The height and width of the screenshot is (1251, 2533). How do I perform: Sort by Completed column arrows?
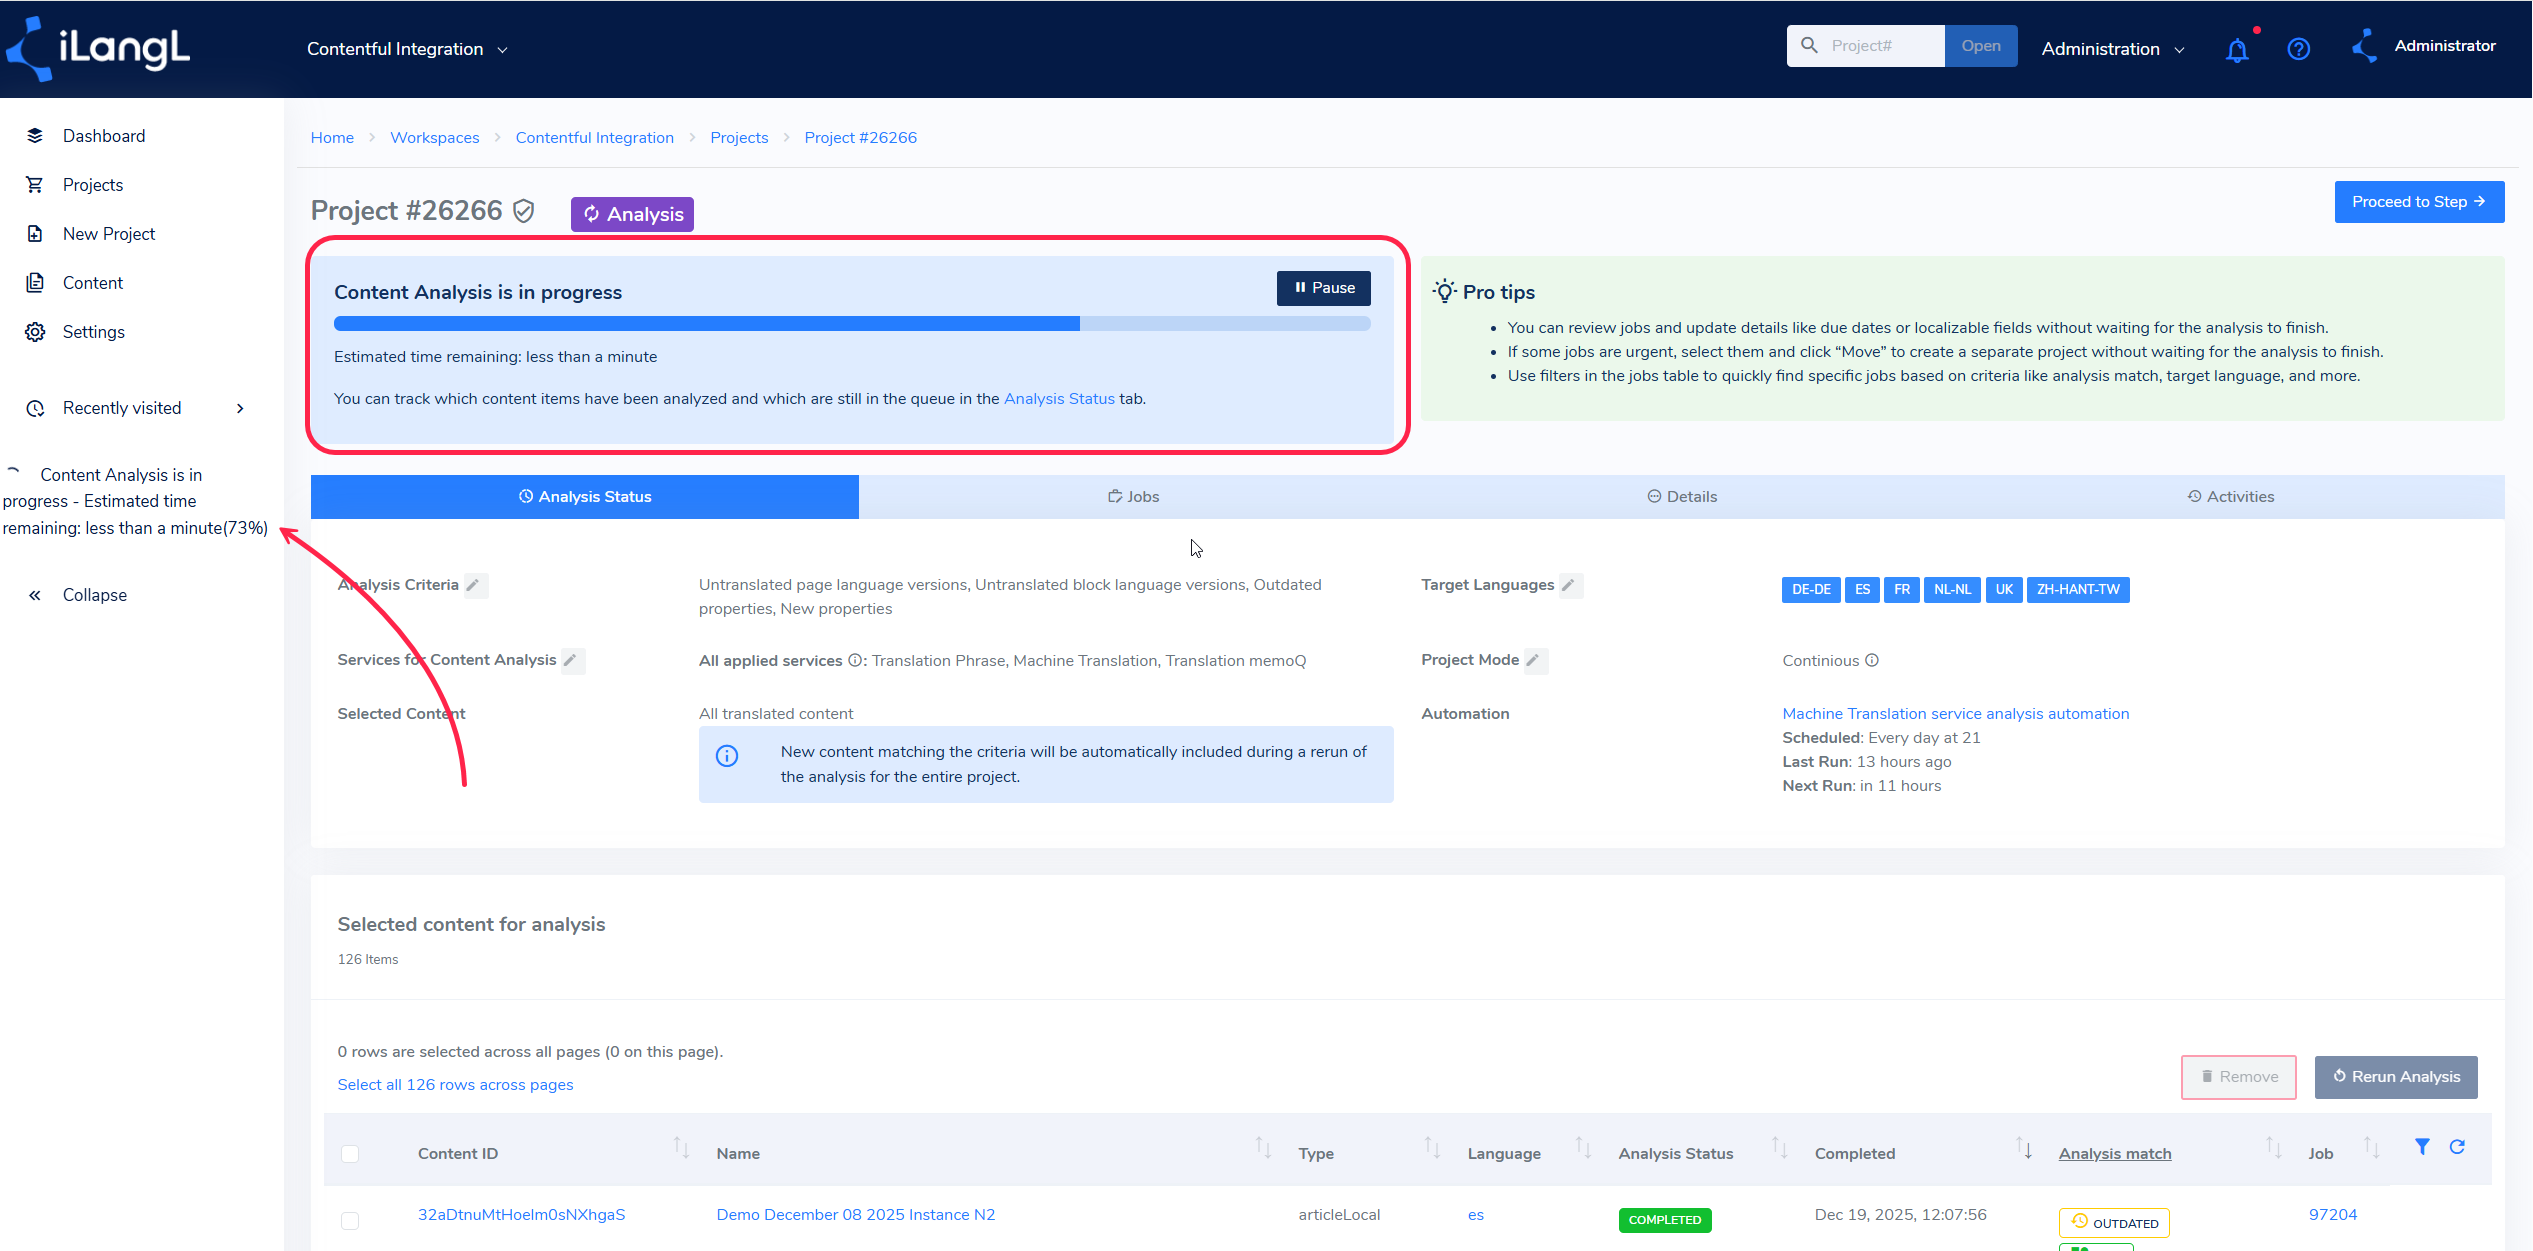coord(2024,1148)
